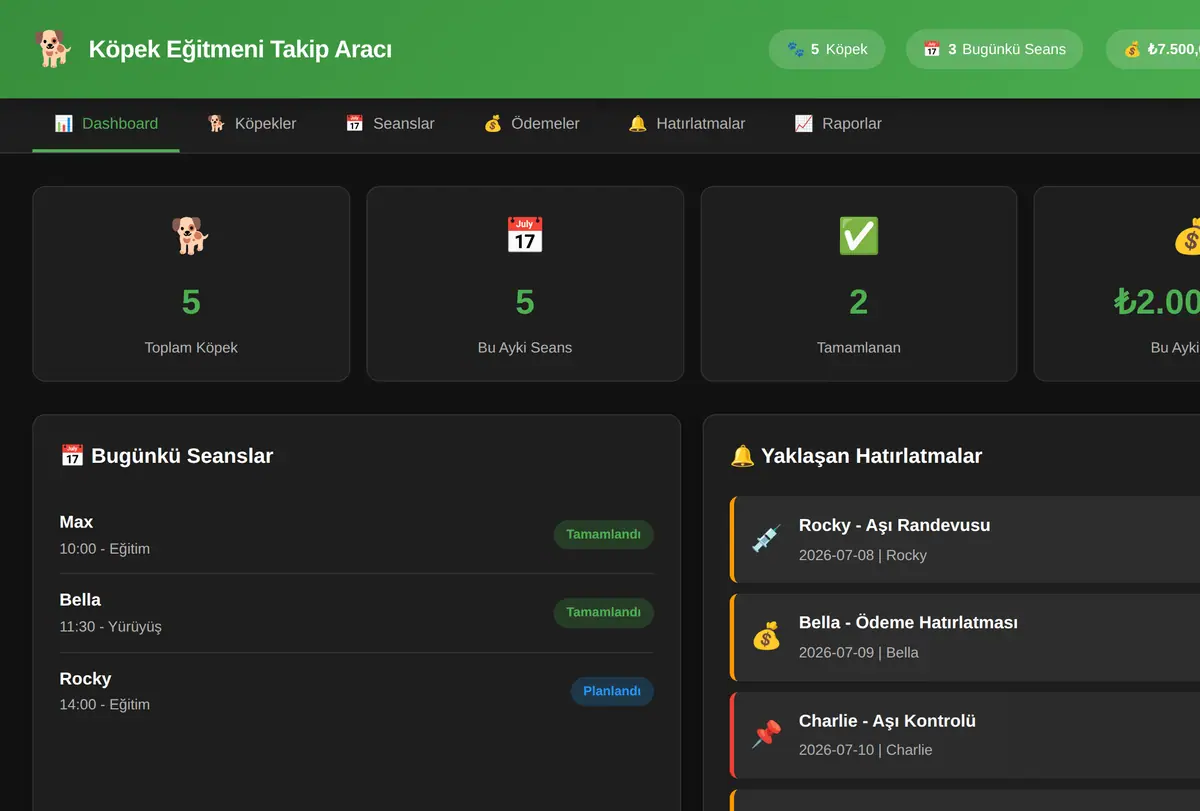
Task: Open the Ödemeler tab
Action: click(531, 124)
